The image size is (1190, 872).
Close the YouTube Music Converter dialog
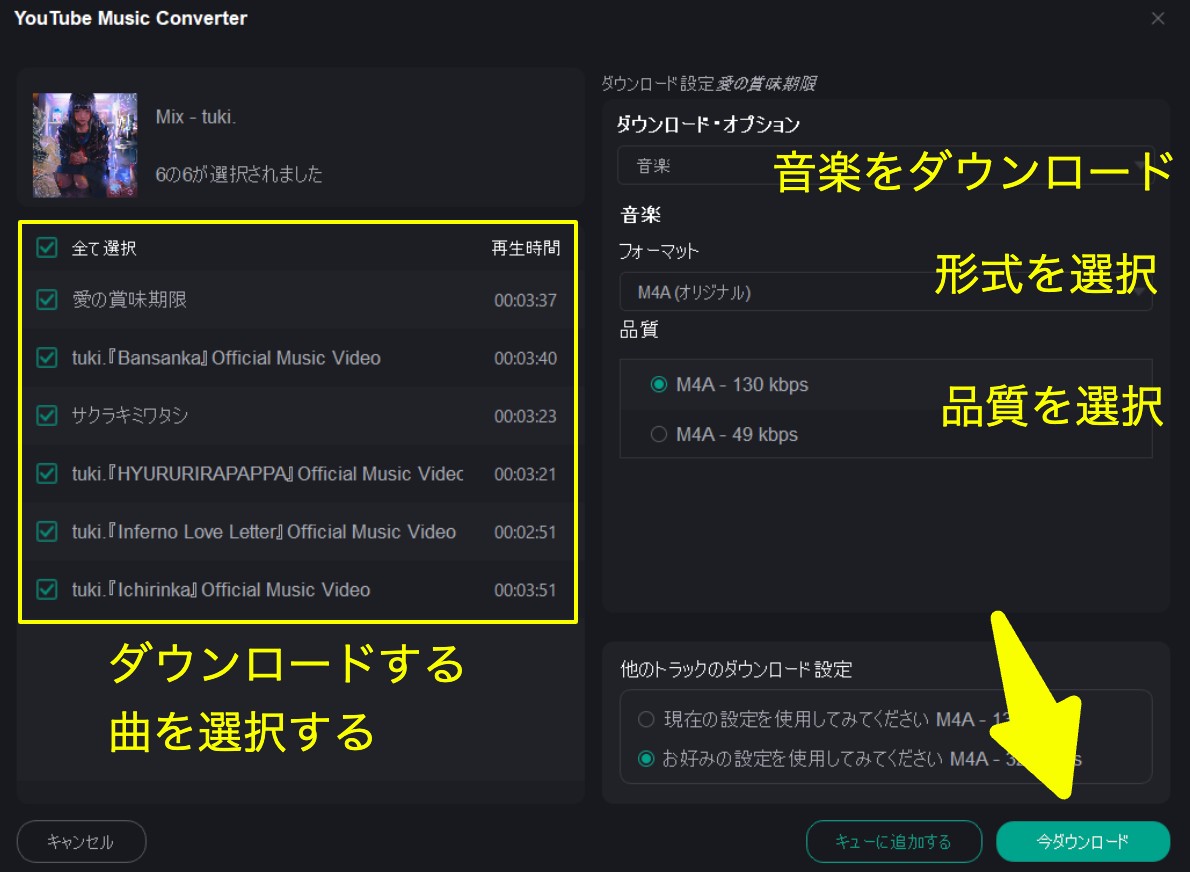[x=1157, y=18]
